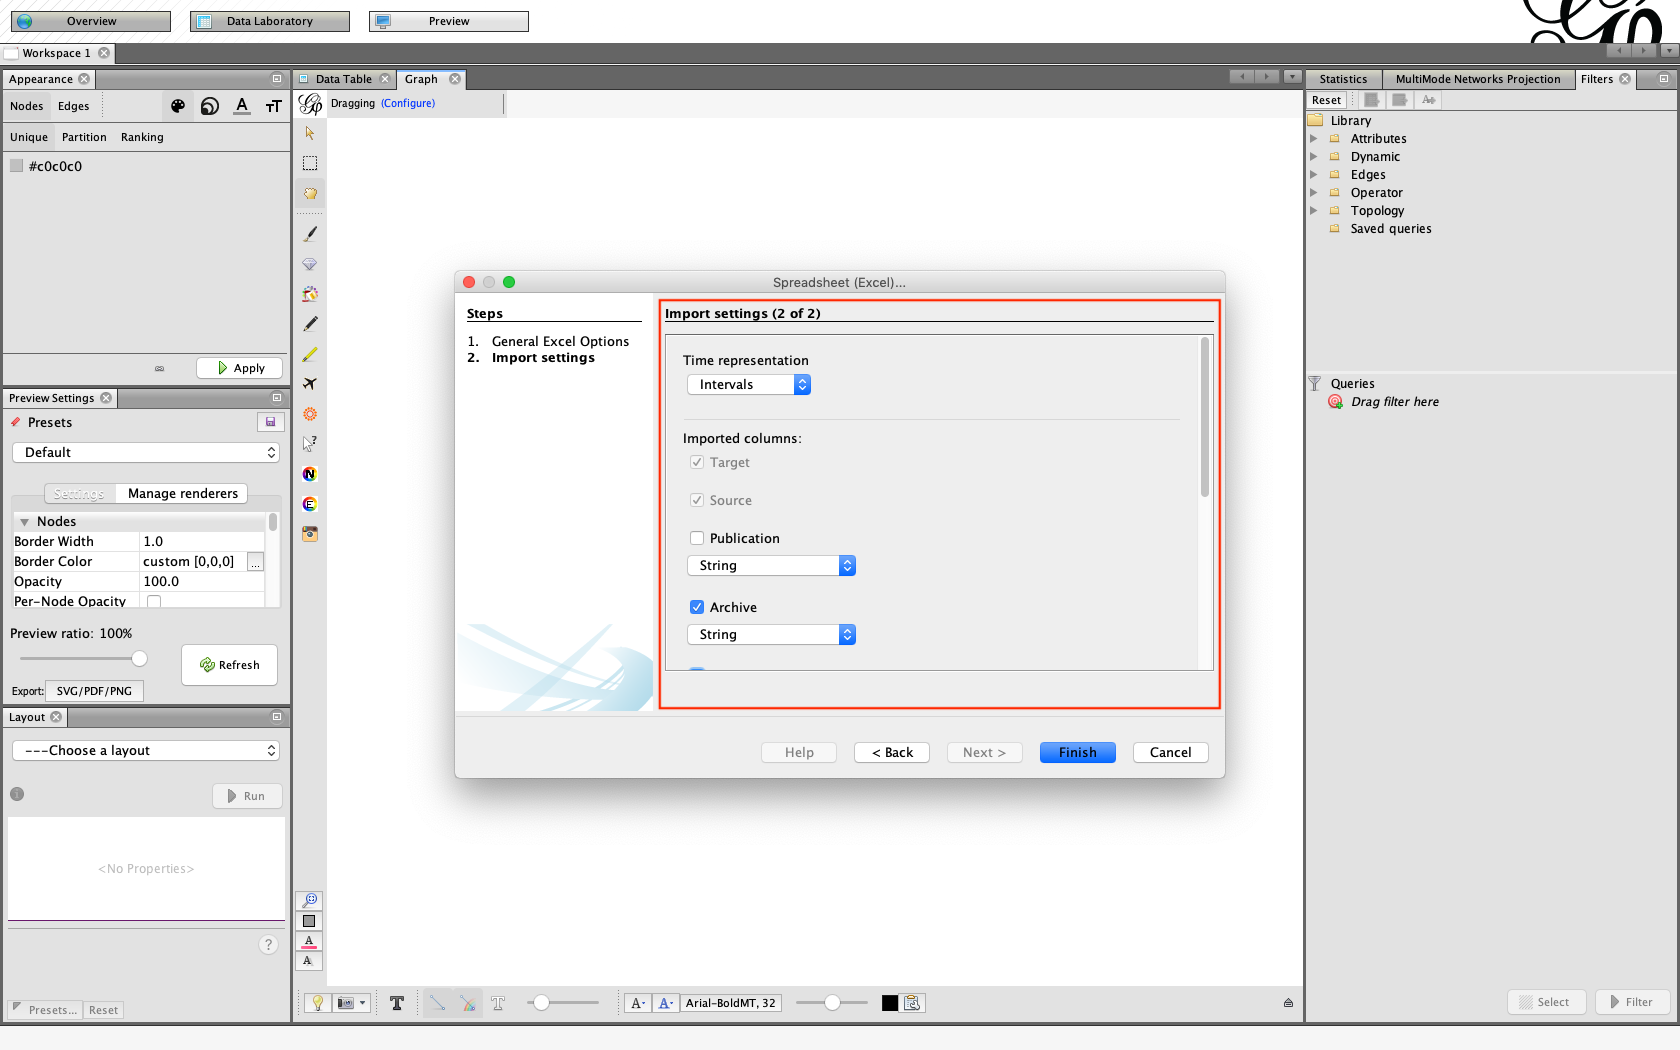Viewport: 1680px width, 1050px height.
Task: Open the Choose a layout dropdown
Action: [146, 750]
